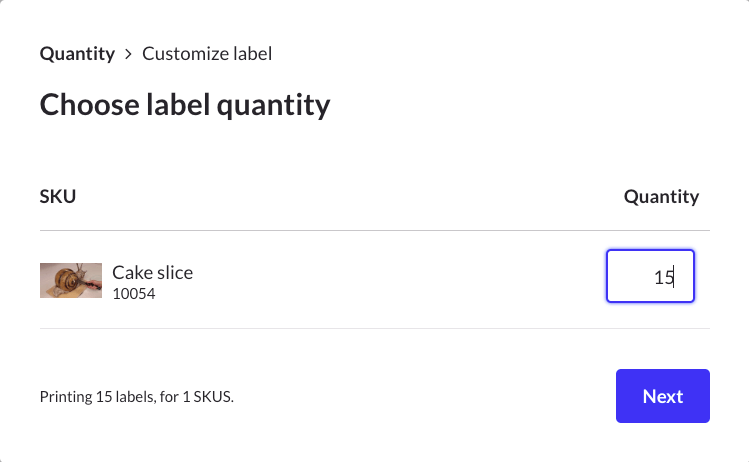
Task: Click the left edge of the quantity input box
Action: (610, 276)
